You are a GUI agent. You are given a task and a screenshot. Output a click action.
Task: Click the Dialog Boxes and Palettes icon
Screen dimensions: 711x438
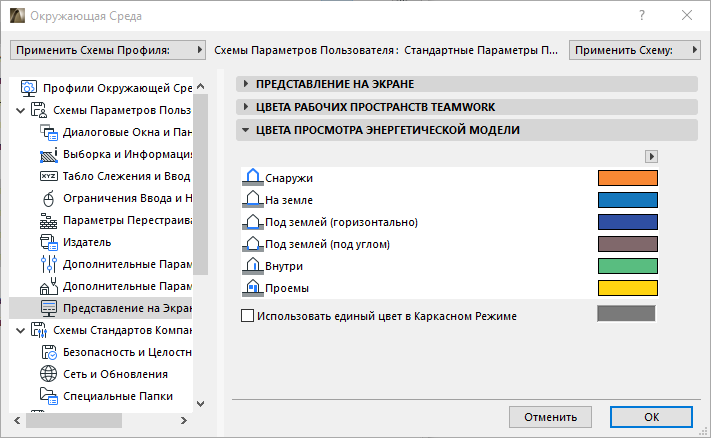tap(49, 132)
